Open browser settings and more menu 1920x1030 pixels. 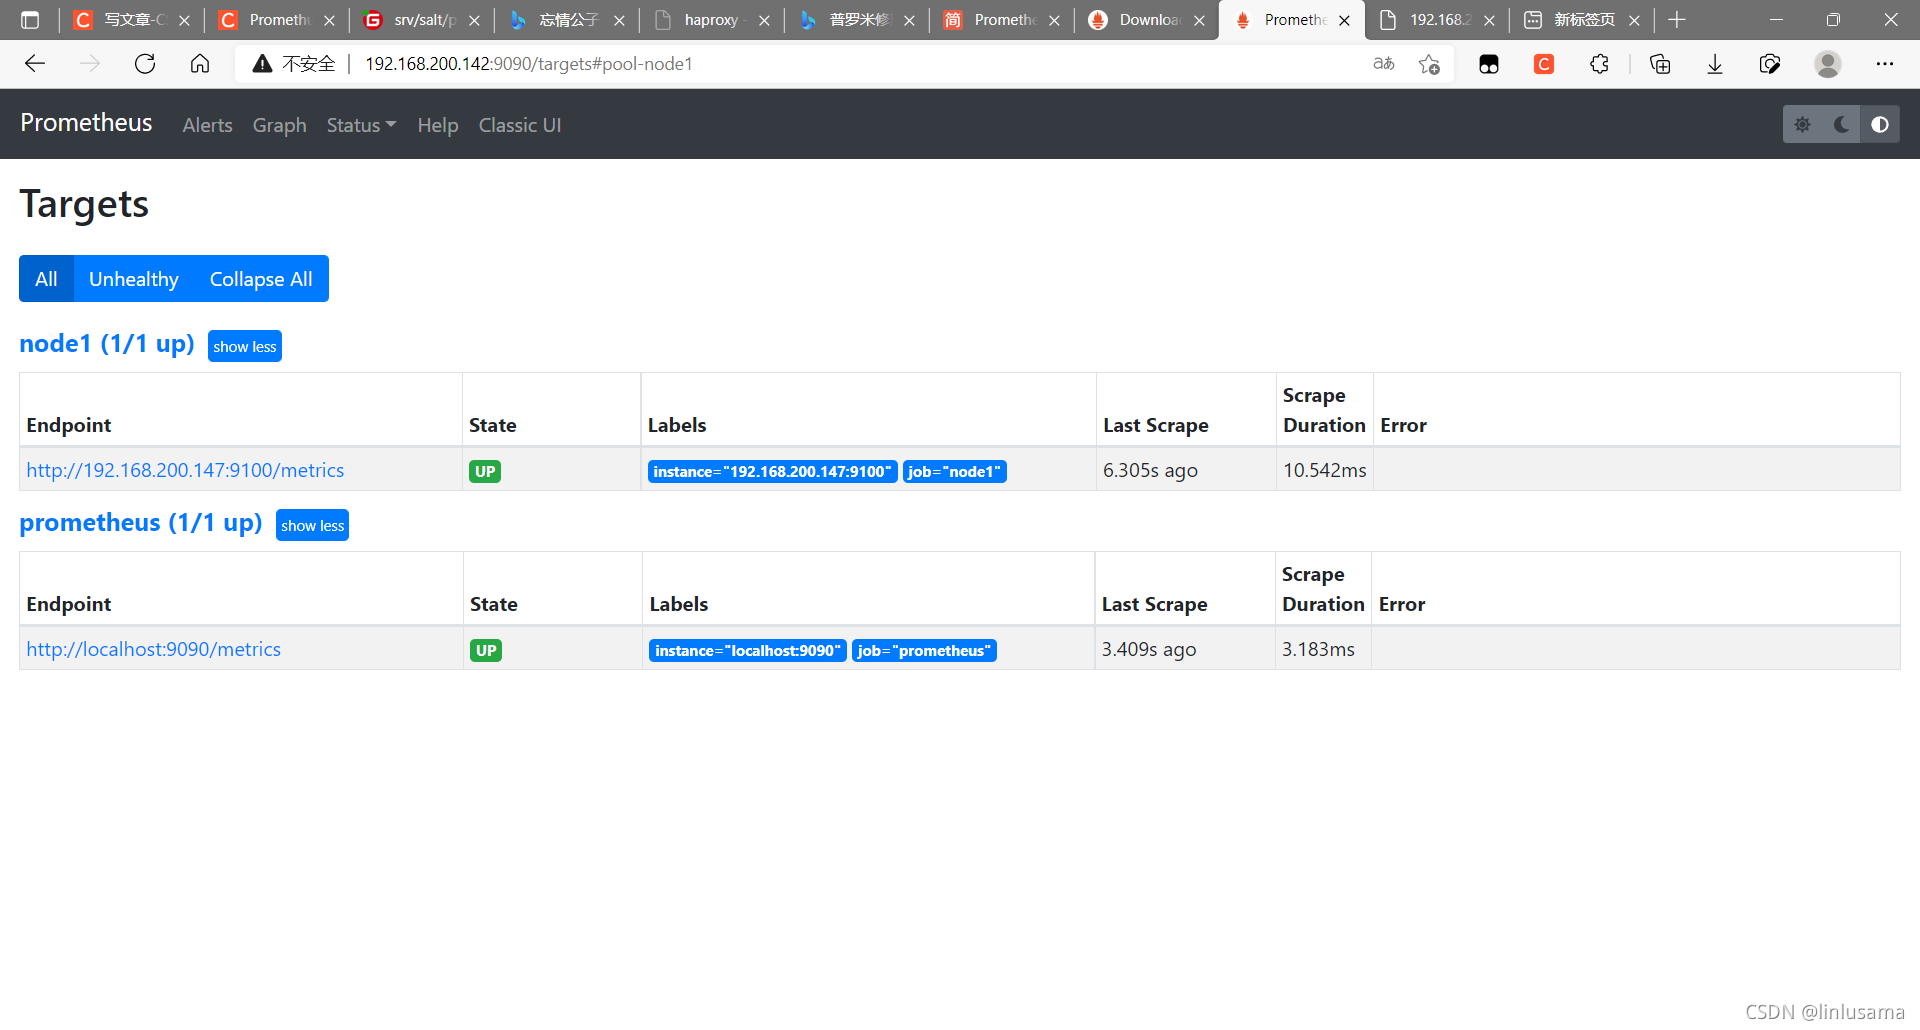pos(1885,64)
